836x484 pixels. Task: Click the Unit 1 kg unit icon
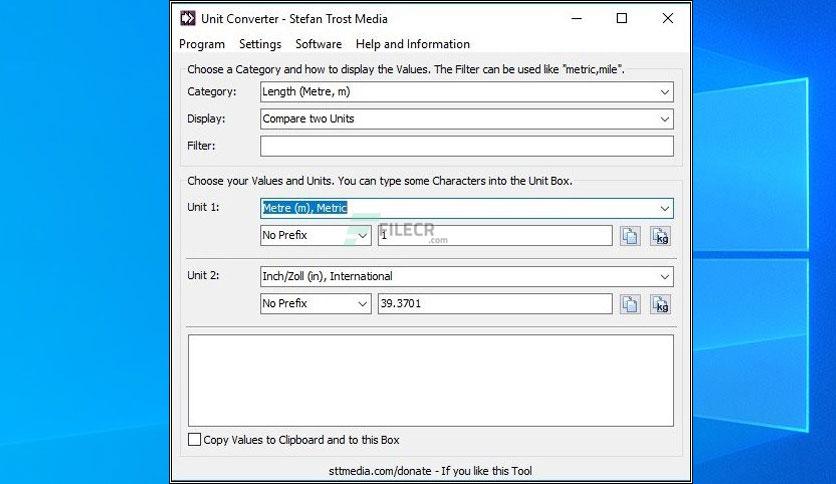click(660, 236)
